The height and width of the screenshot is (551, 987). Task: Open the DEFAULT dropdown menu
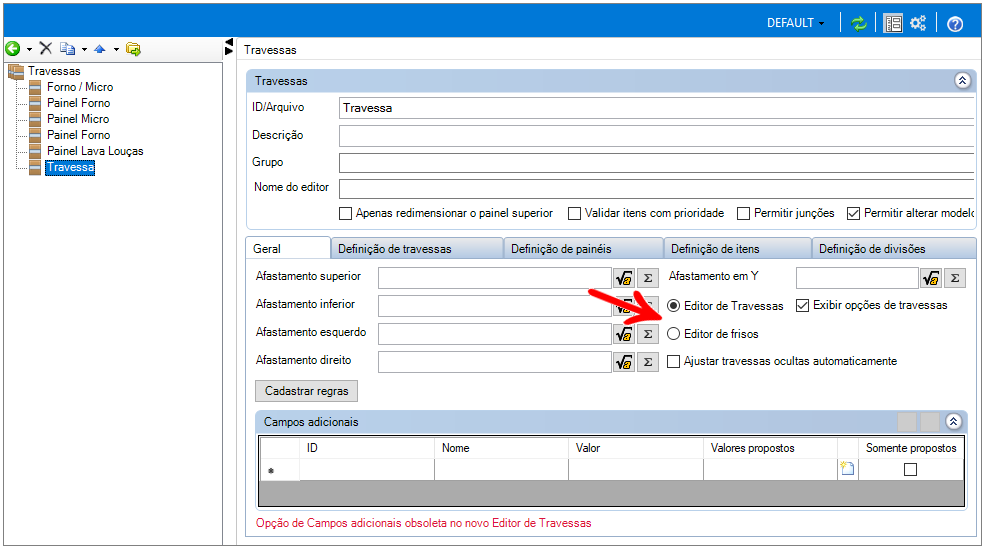click(x=796, y=23)
